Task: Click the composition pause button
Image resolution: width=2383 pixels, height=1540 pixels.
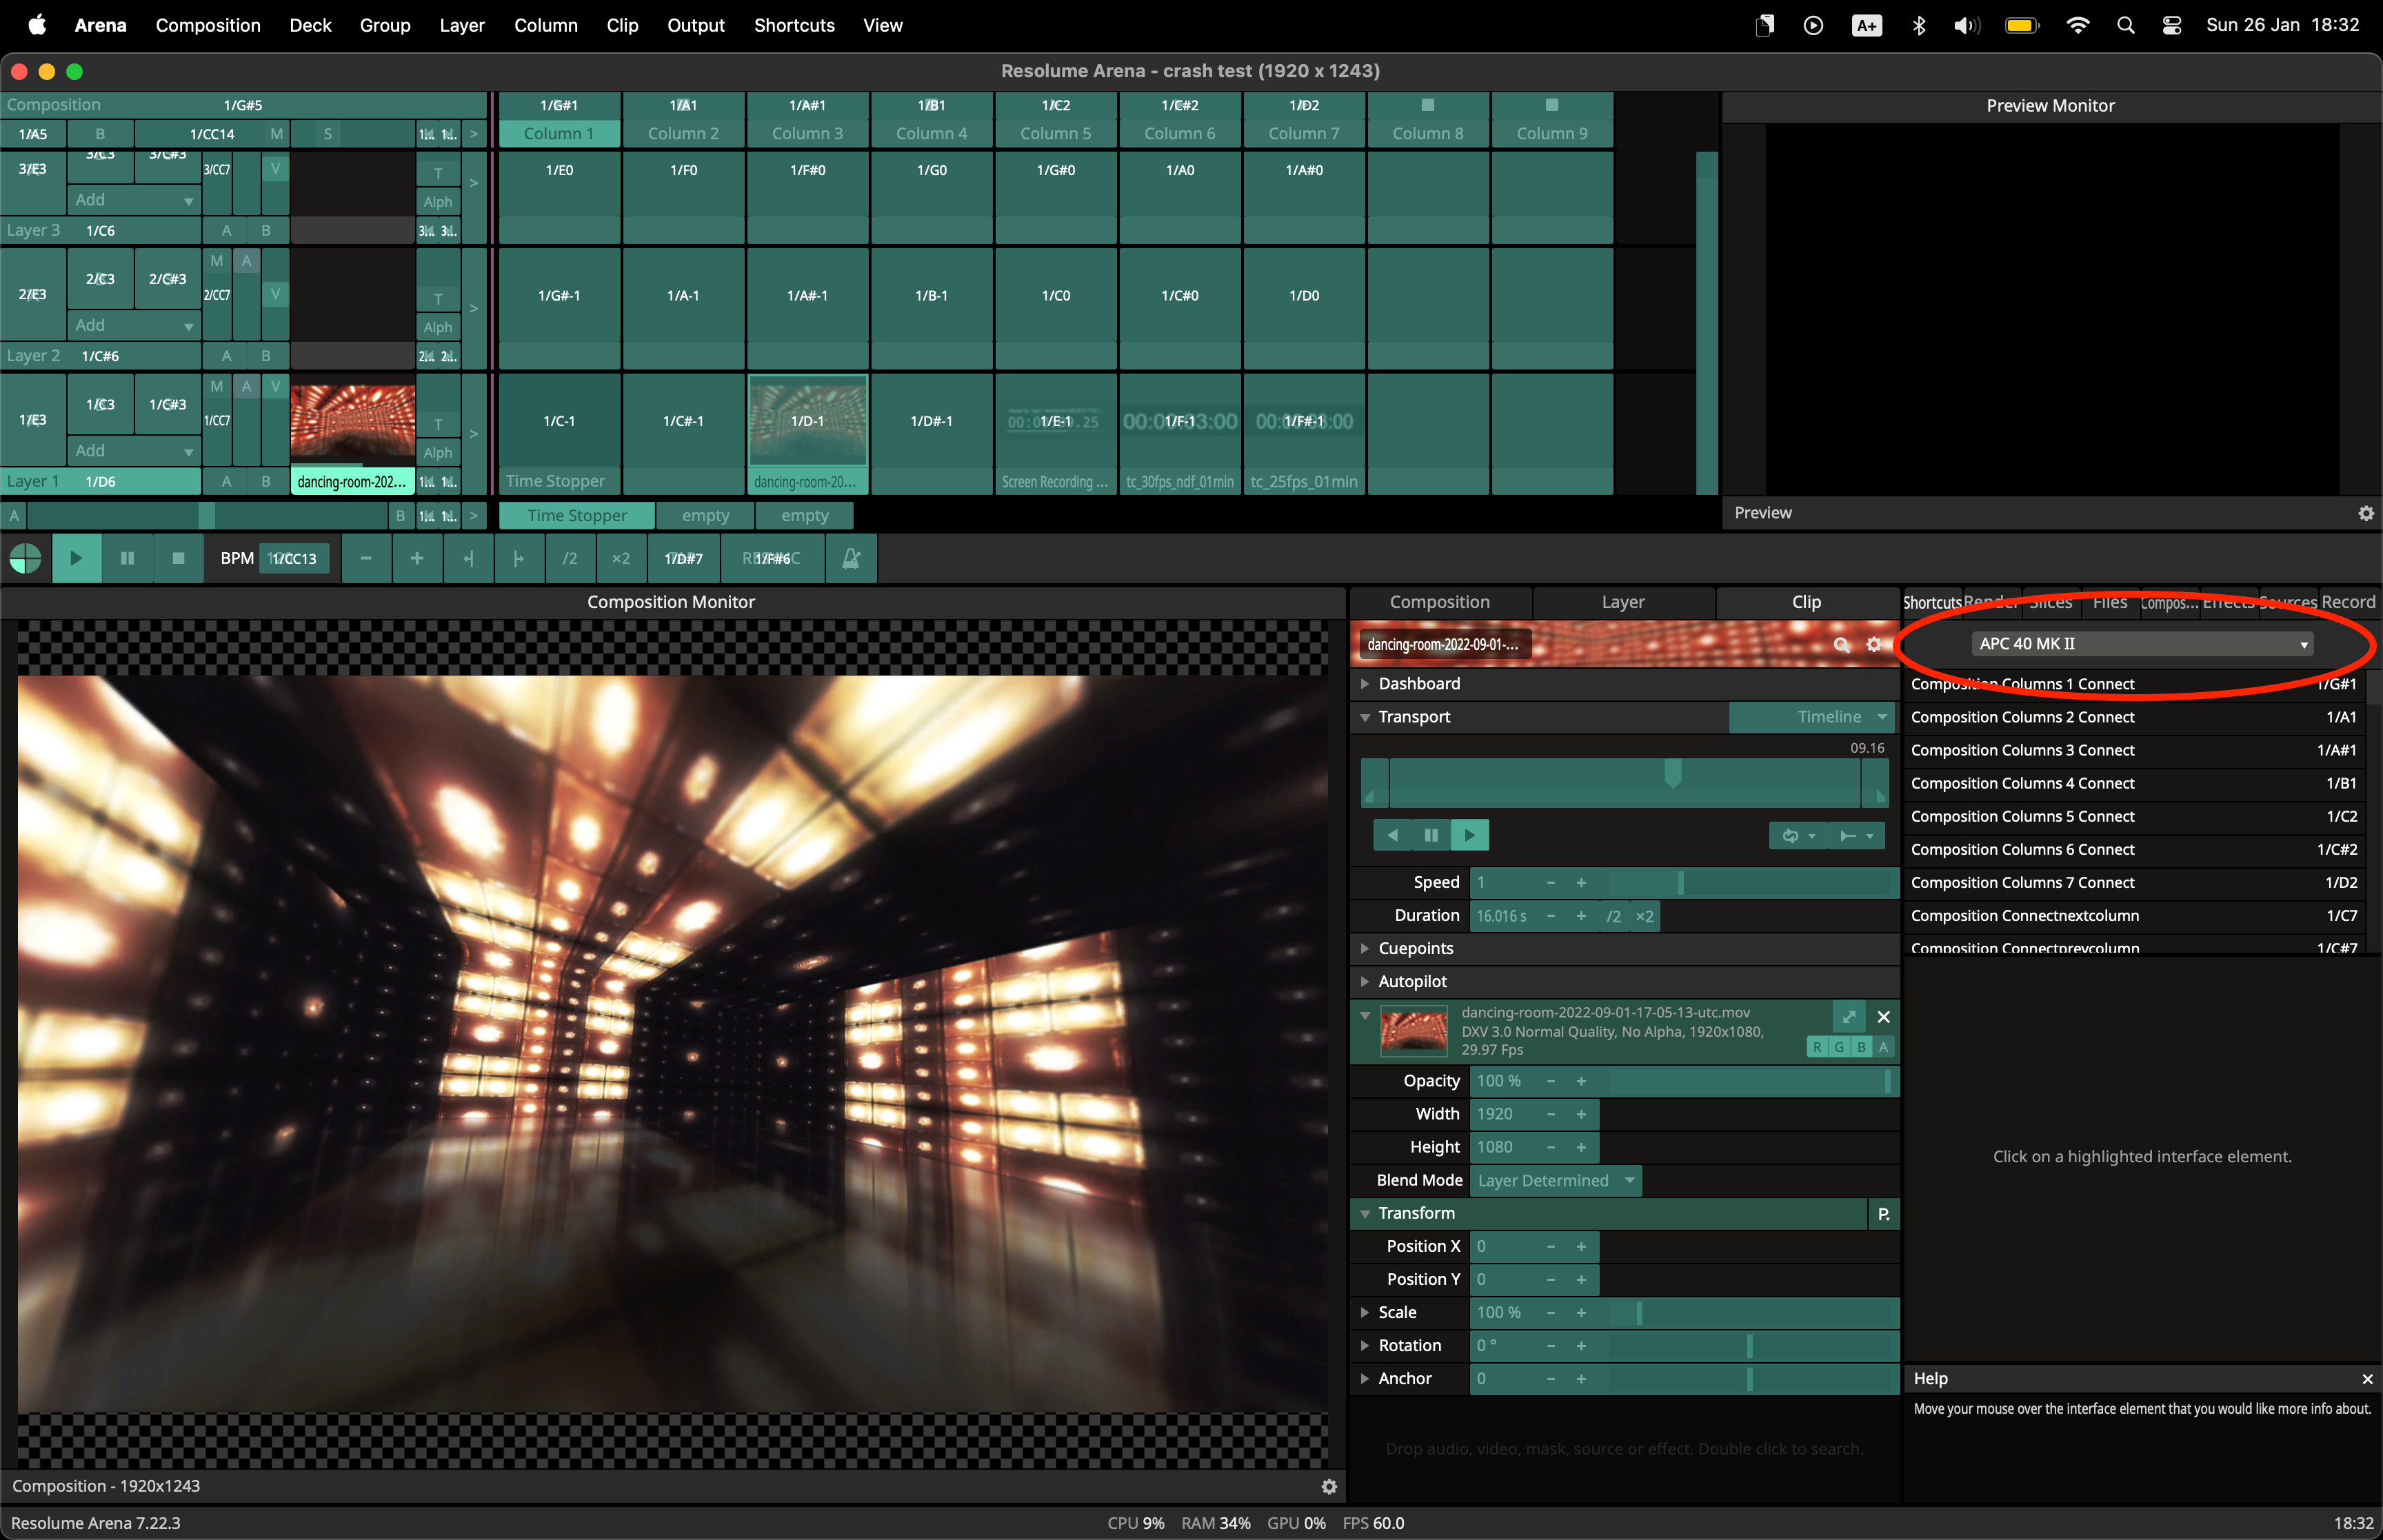Action: pos(127,558)
